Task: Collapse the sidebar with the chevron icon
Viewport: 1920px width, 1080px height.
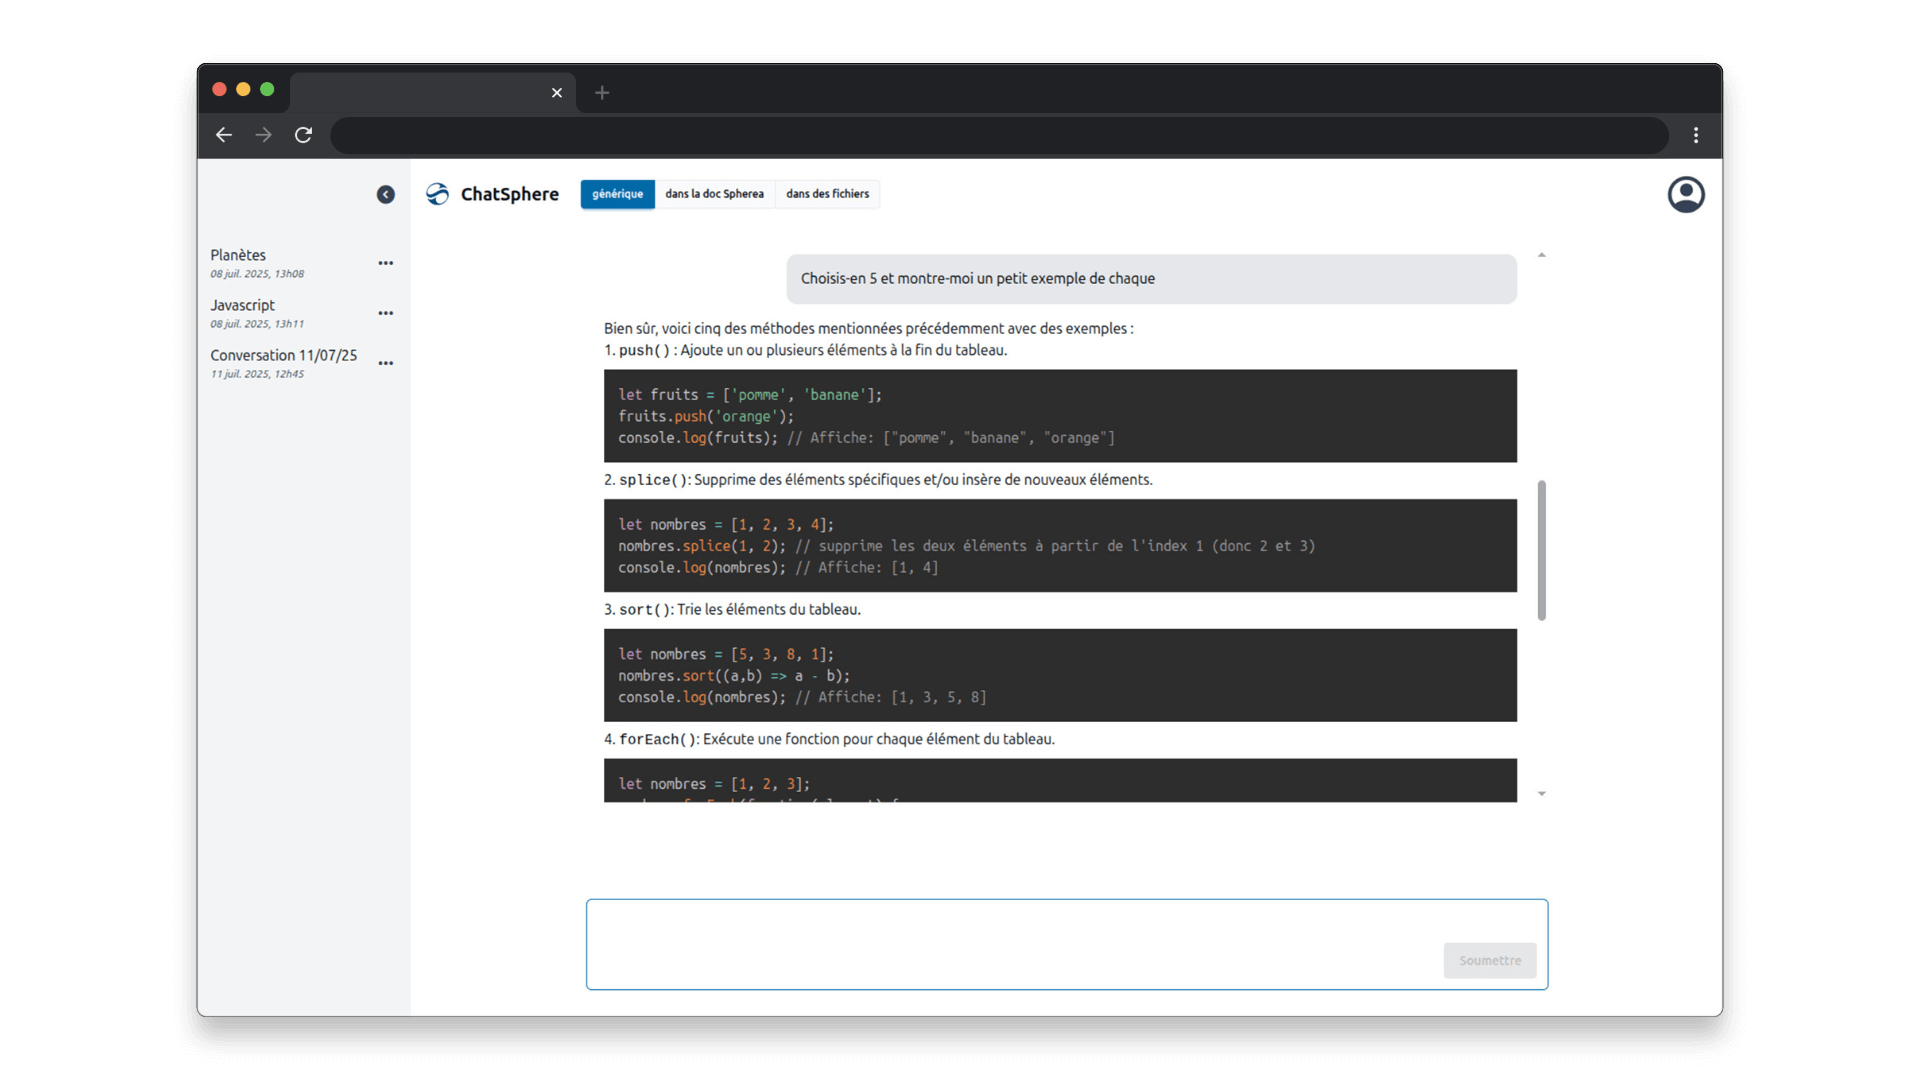Action: pos(385,195)
